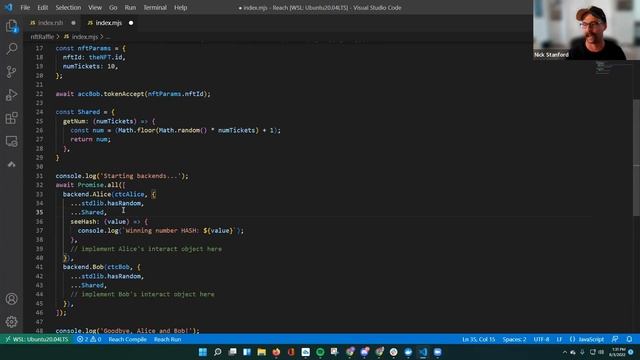This screenshot has width=640, height=360.
Task: Open the View menu
Action: point(95,7)
